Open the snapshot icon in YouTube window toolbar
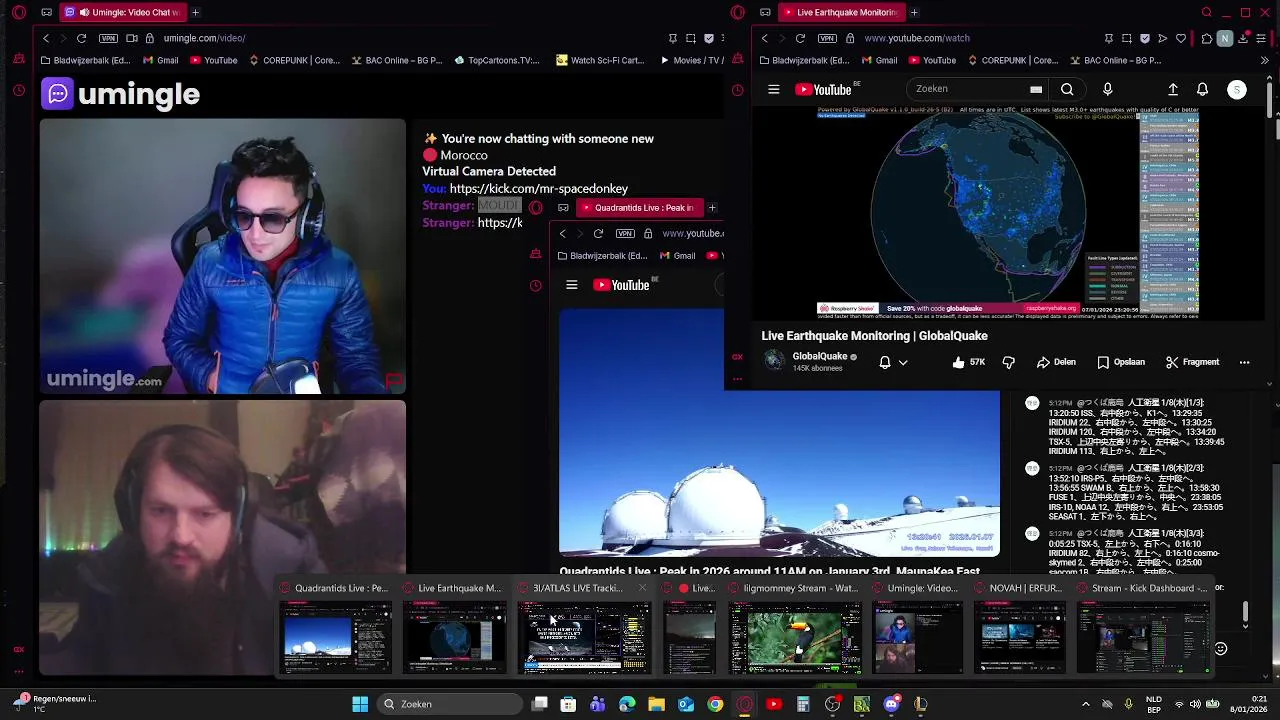This screenshot has width=1280, height=720. point(1126,38)
